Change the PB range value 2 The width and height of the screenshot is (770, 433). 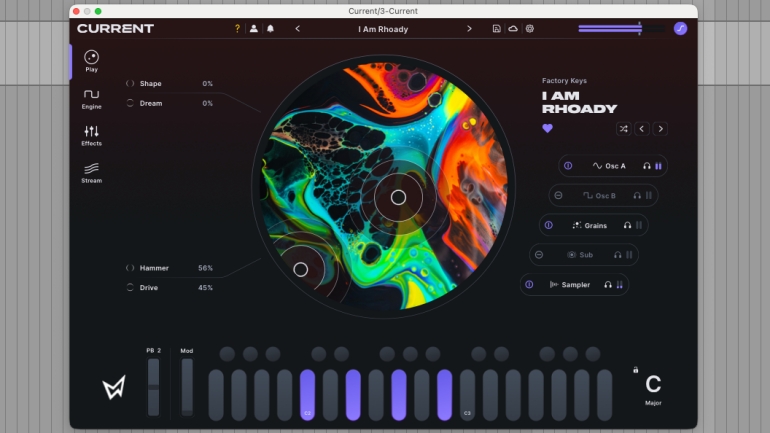click(x=159, y=351)
